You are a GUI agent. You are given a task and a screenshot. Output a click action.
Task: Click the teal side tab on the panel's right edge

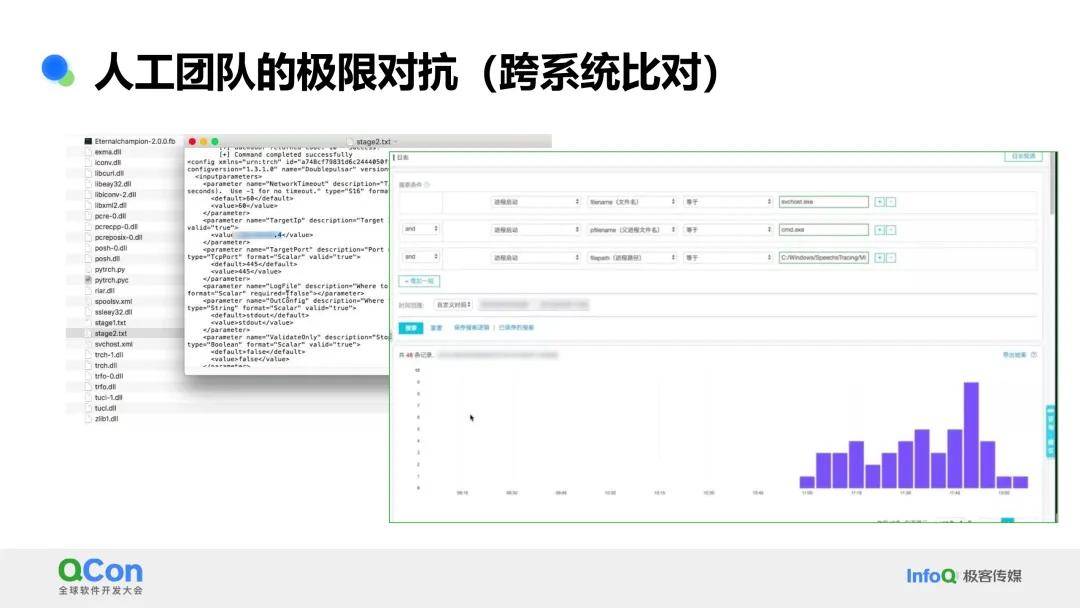tap(1050, 432)
